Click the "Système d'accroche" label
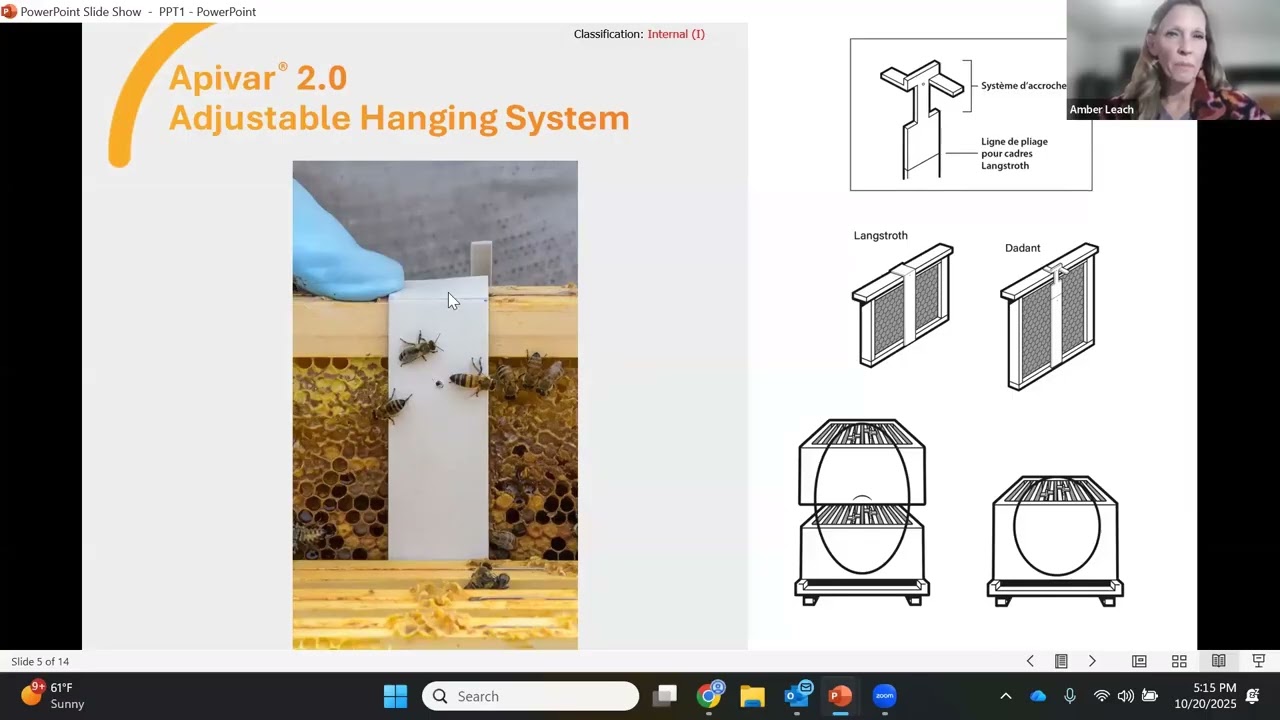The width and height of the screenshot is (1280, 720). tap(1023, 86)
